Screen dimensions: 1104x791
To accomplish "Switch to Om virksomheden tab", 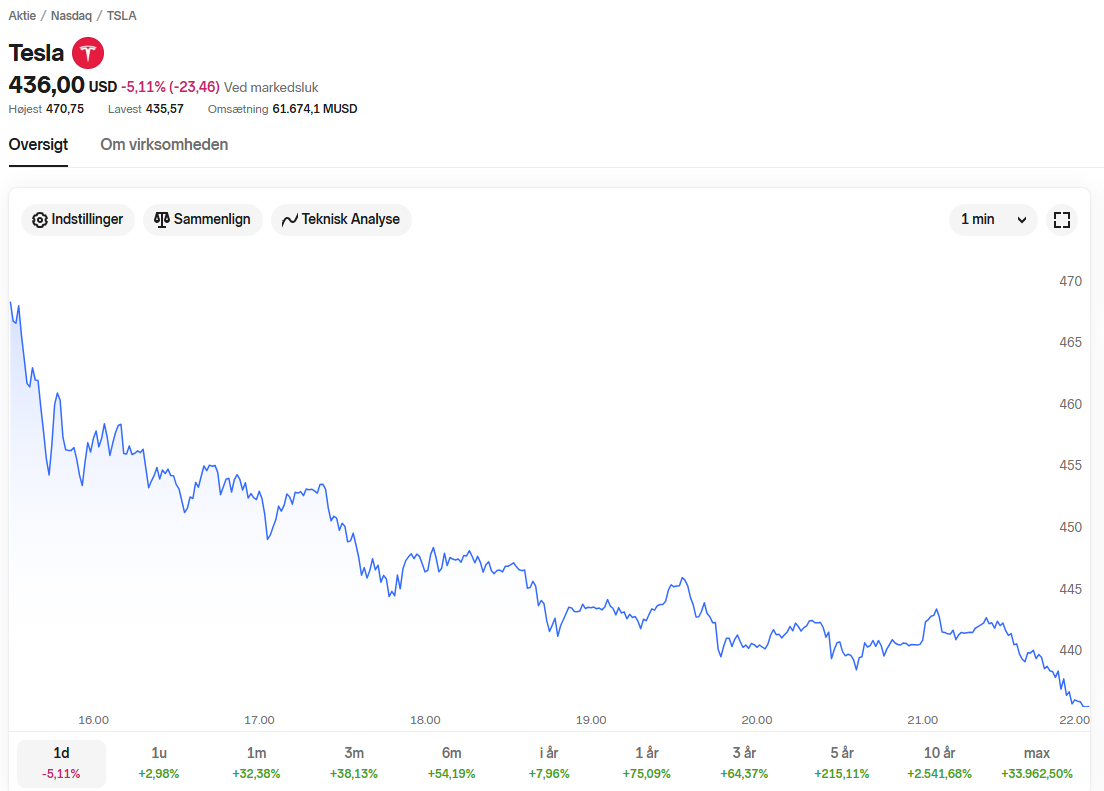I will (x=164, y=144).
